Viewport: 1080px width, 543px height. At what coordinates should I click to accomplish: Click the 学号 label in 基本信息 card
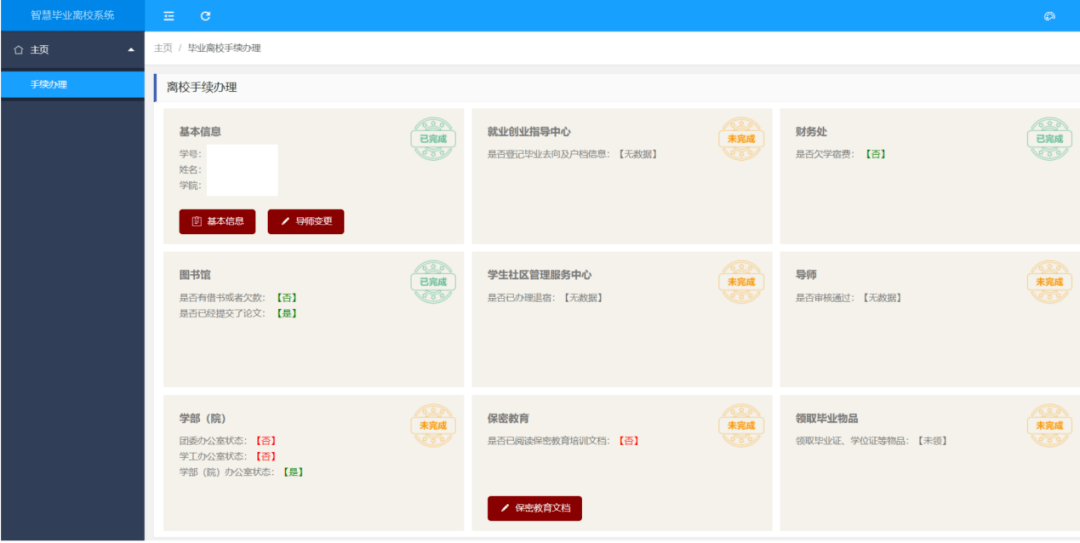(190, 154)
